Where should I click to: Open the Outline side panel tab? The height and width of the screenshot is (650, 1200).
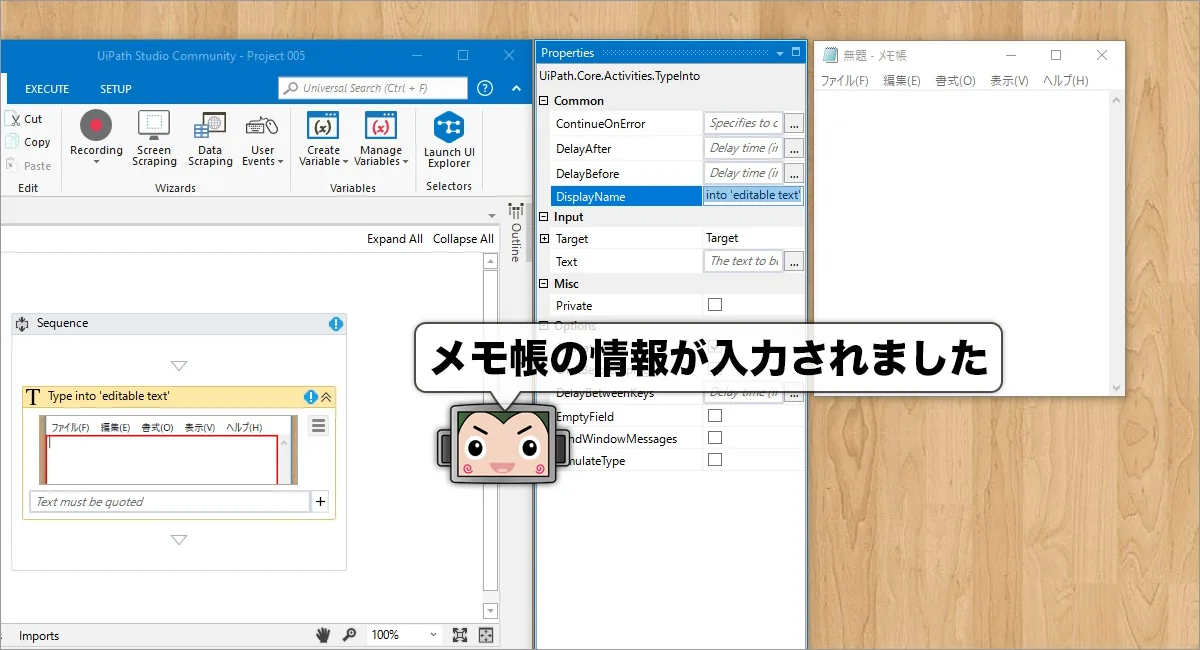pos(516,233)
